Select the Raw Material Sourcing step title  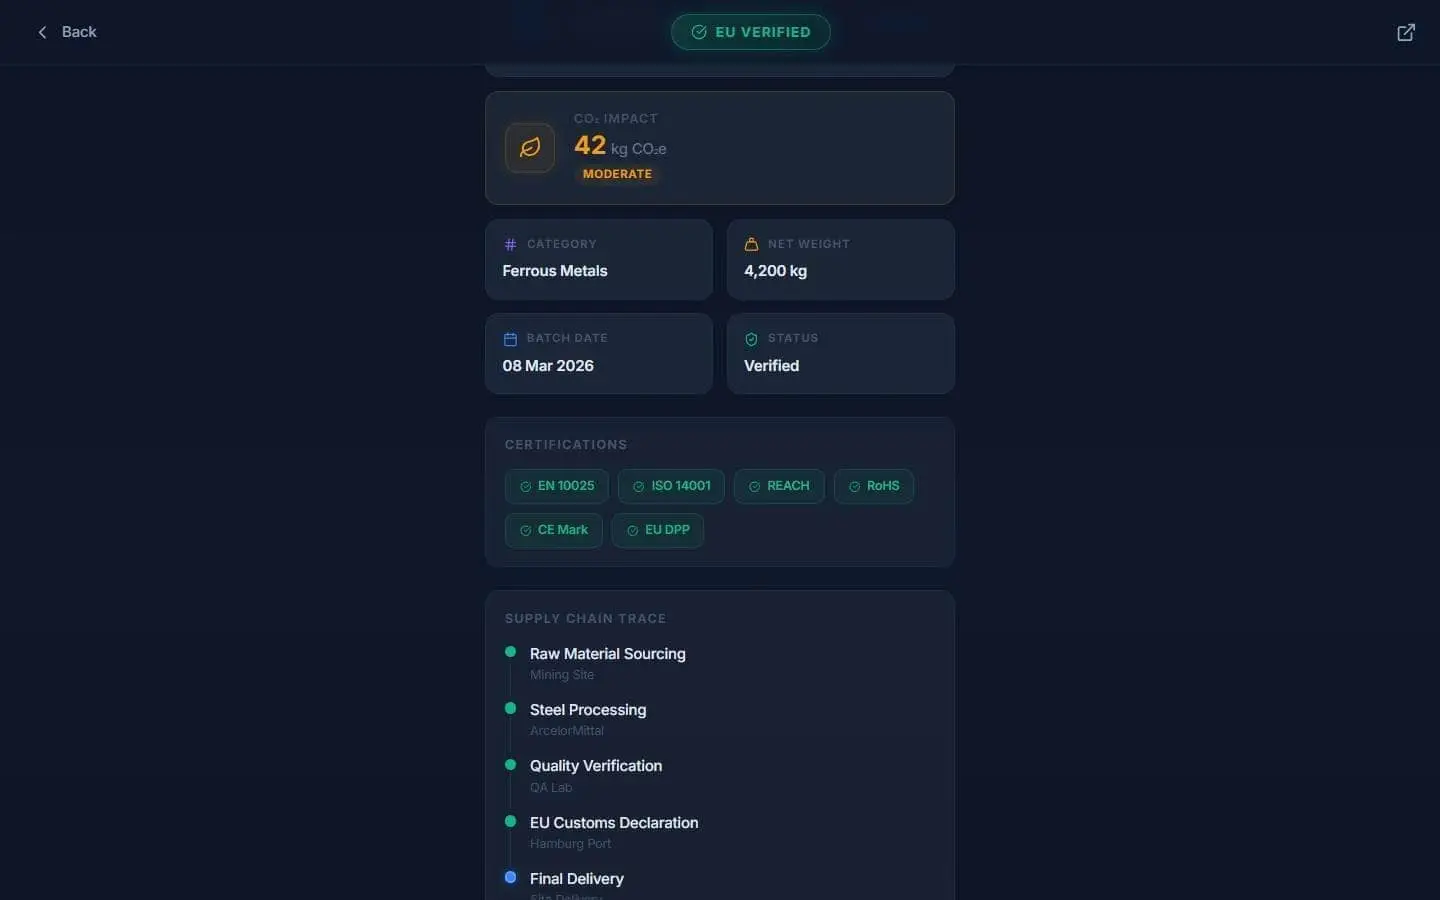click(x=608, y=654)
